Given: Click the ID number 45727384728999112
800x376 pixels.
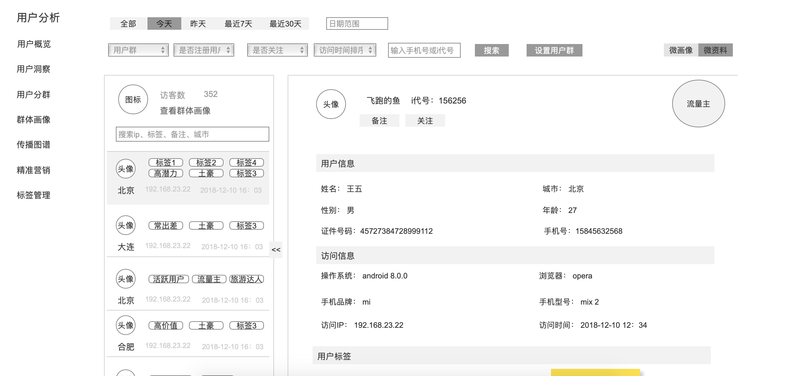Looking at the screenshot, I should click(396, 231).
